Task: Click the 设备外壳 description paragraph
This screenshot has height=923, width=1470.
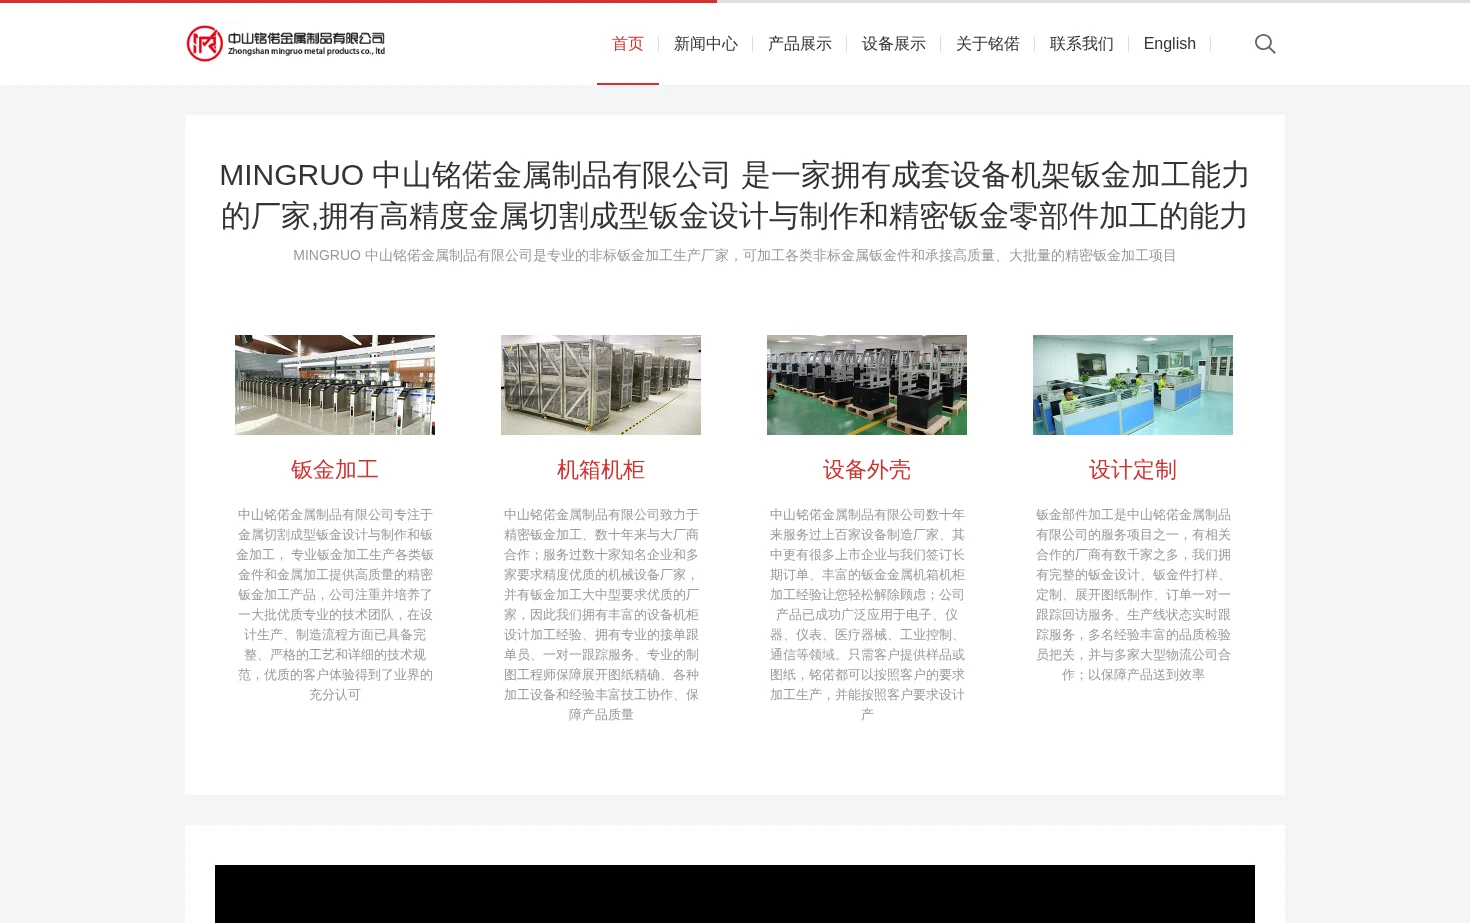Action: 867,614
